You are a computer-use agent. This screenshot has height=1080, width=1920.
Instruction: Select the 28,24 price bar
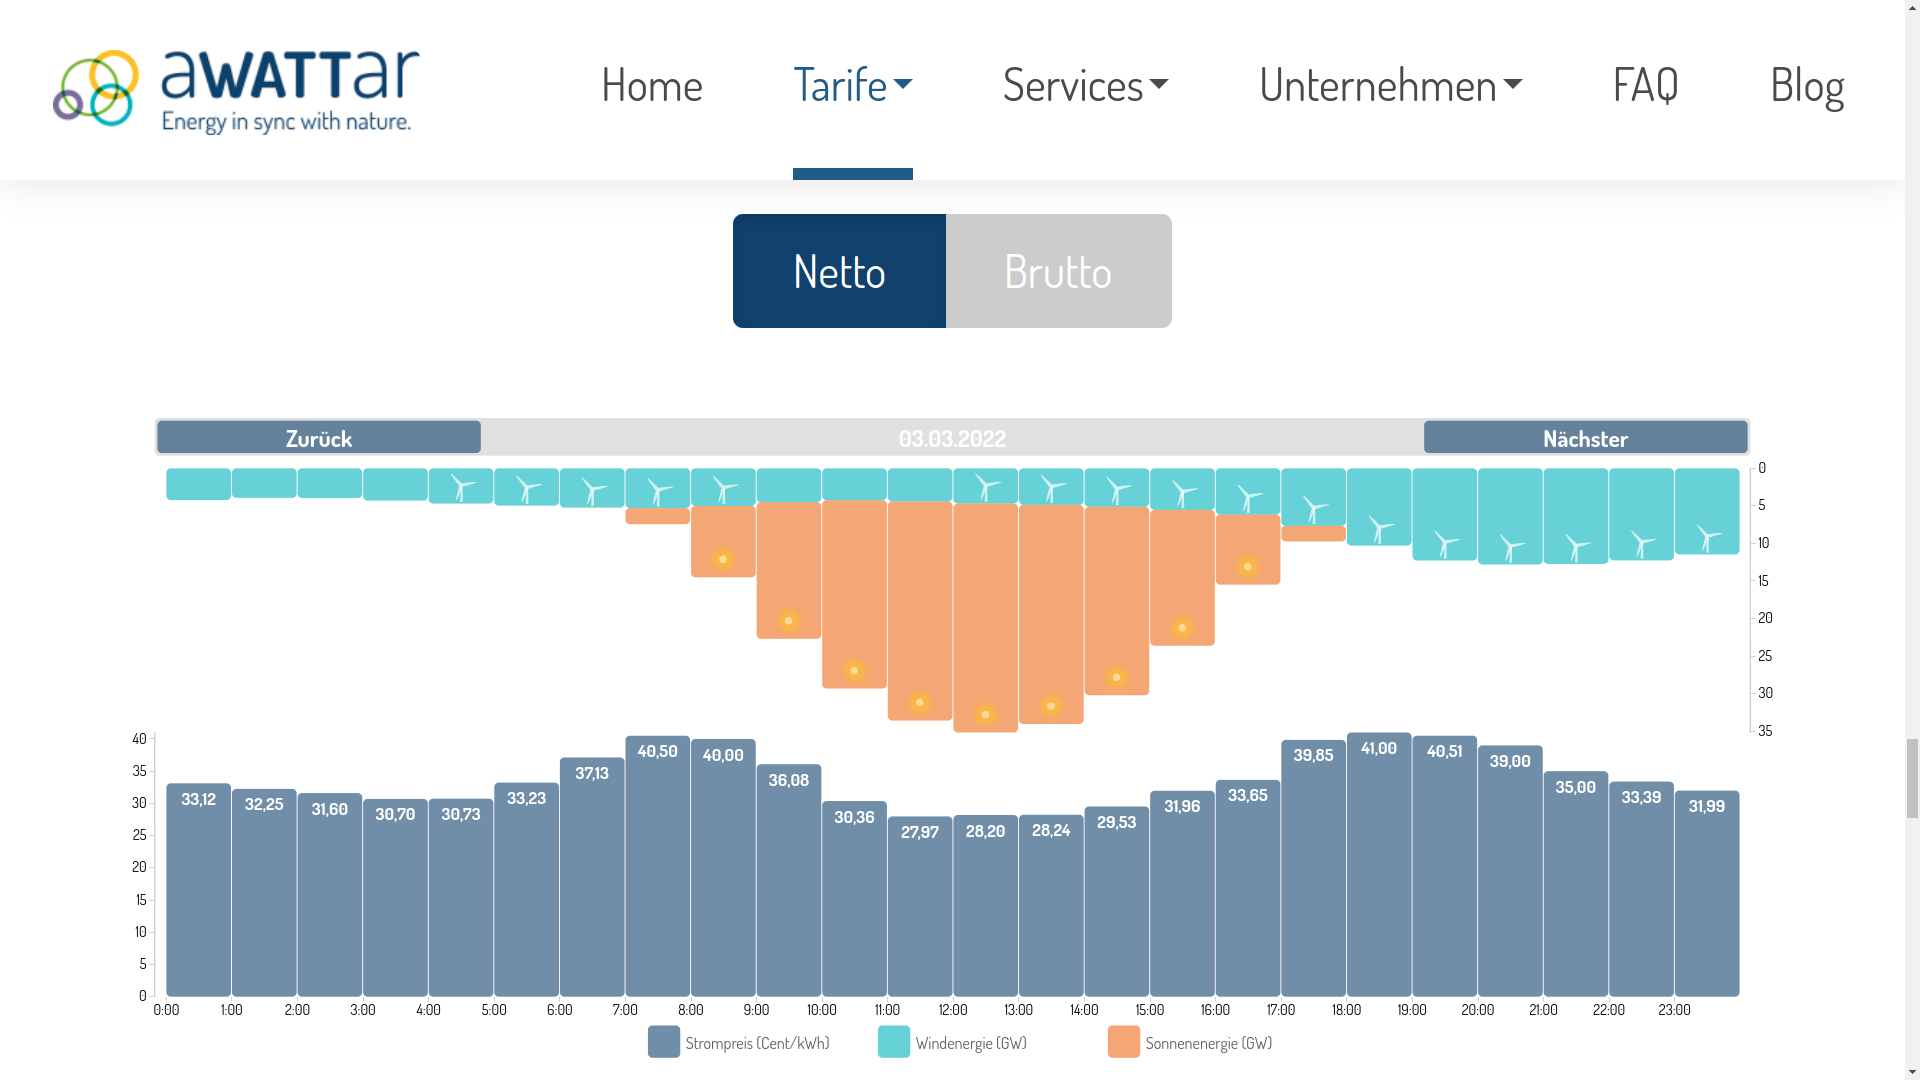(1051, 906)
